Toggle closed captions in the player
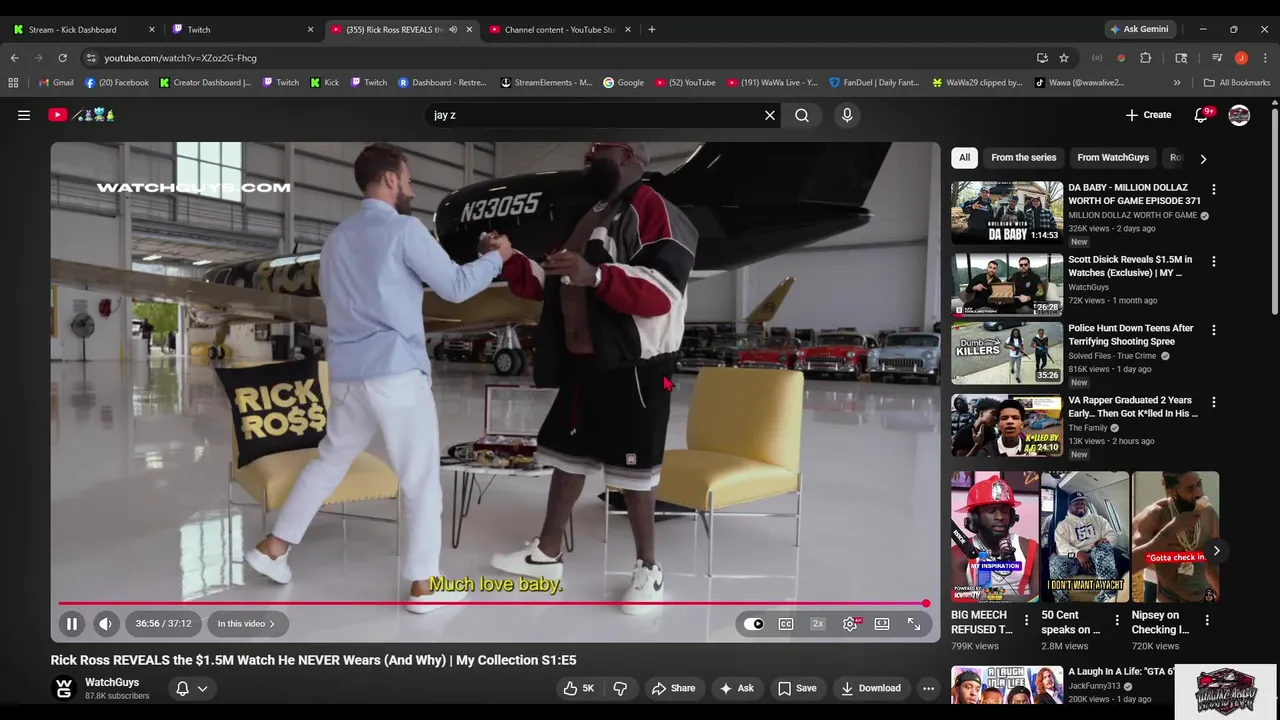The image size is (1280, 720). 786,624
